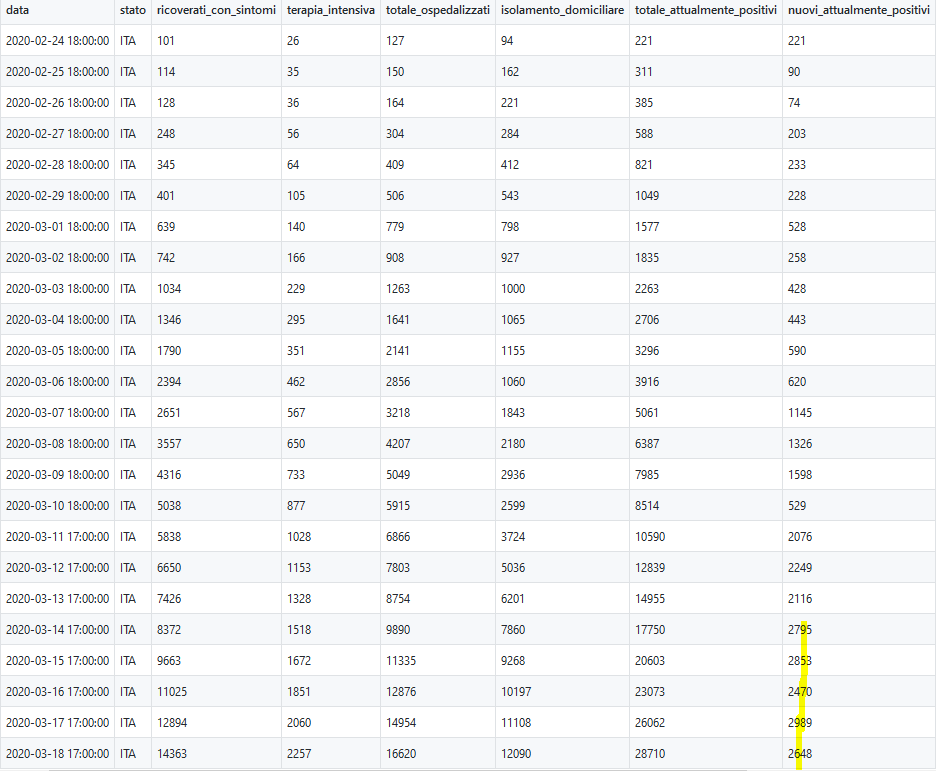Select date cell 2020-03-14 17:00:00
The width and height of the screenshot is (936, 771).
coord(57,630)
